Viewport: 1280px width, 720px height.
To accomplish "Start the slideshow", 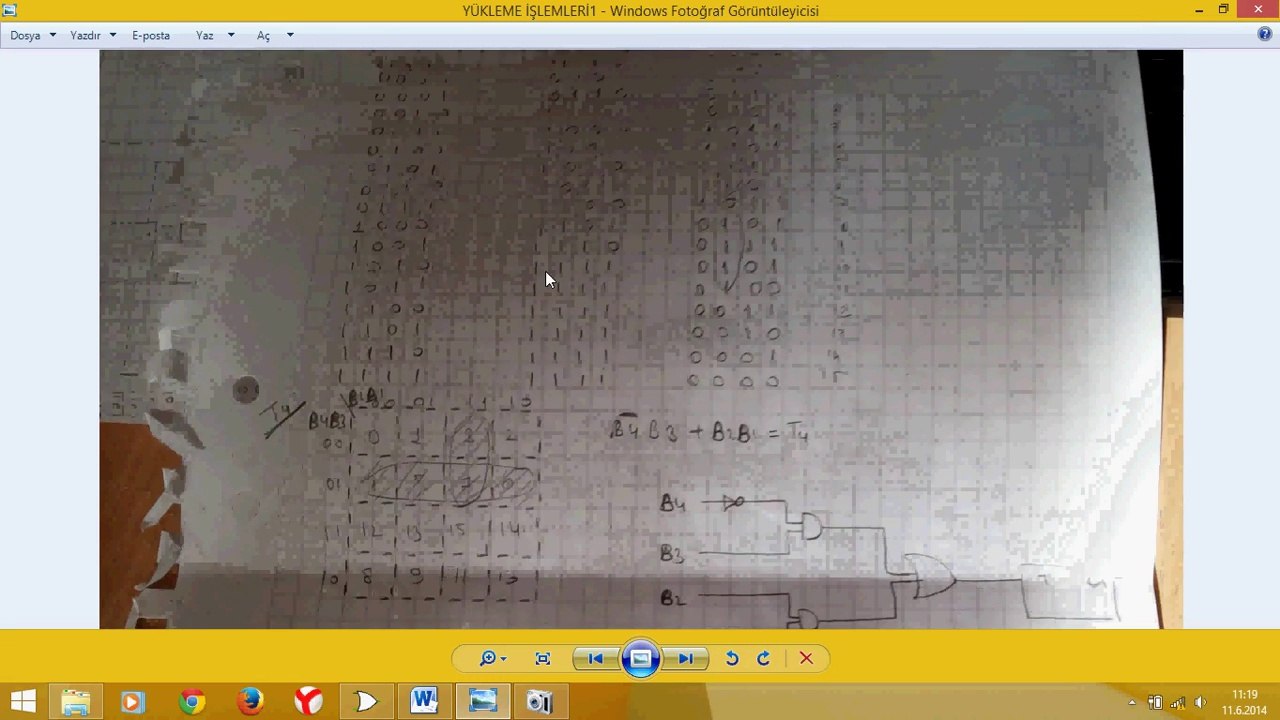I will point(641,658).
